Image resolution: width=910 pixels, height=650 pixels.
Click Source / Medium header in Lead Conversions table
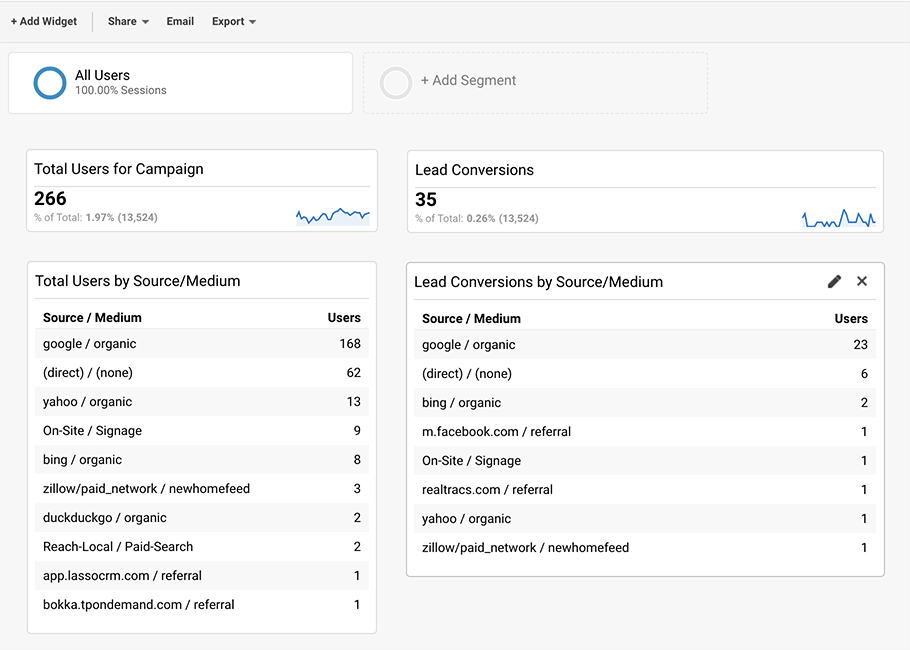pos(471,319)
